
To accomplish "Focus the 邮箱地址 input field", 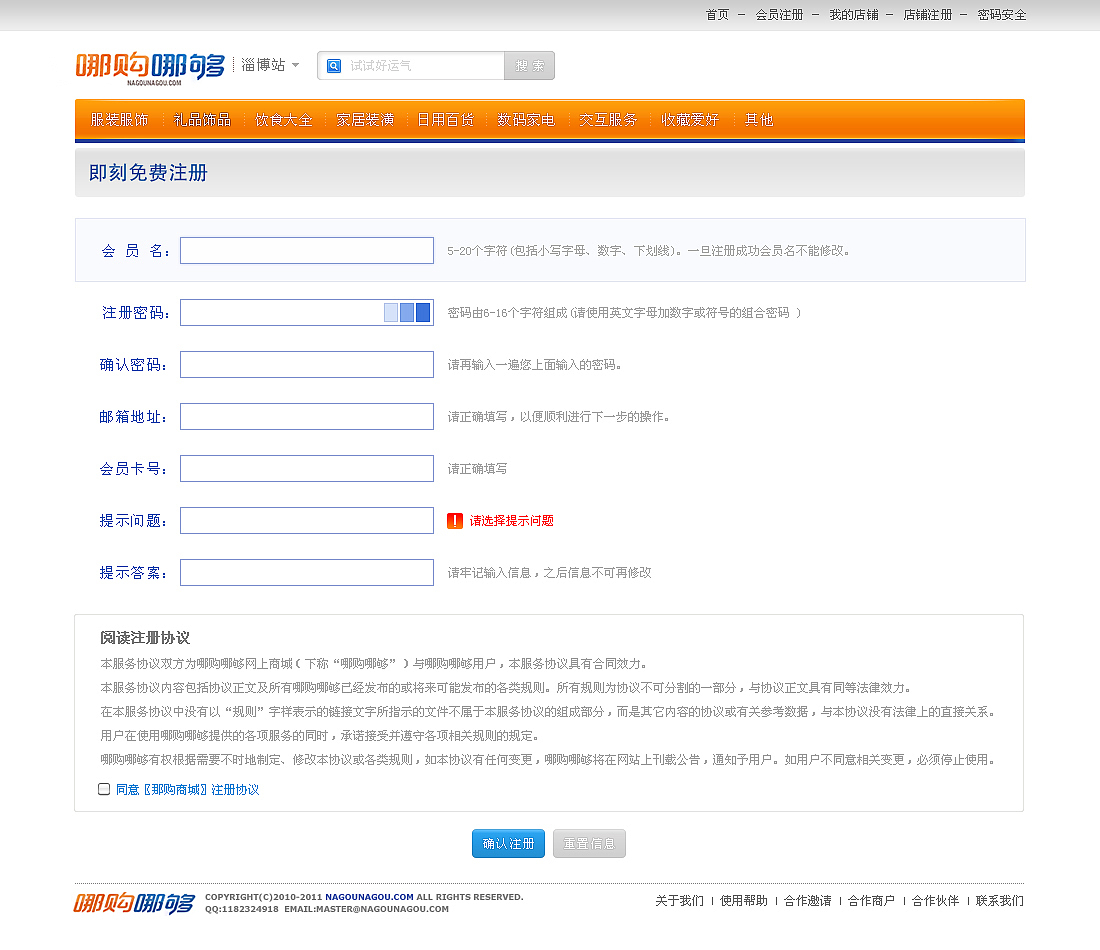I will [307, 417].
